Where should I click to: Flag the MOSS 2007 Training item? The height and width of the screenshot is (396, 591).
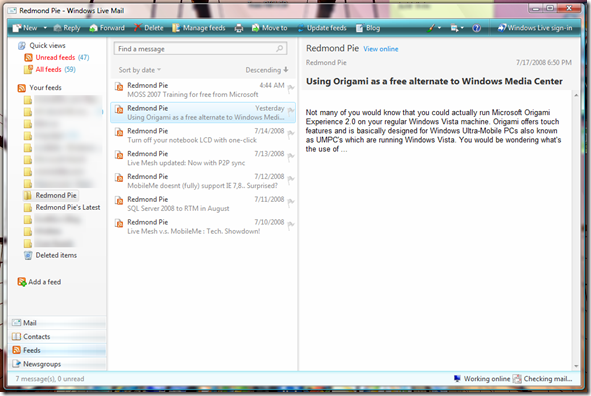tap(291, 89)
